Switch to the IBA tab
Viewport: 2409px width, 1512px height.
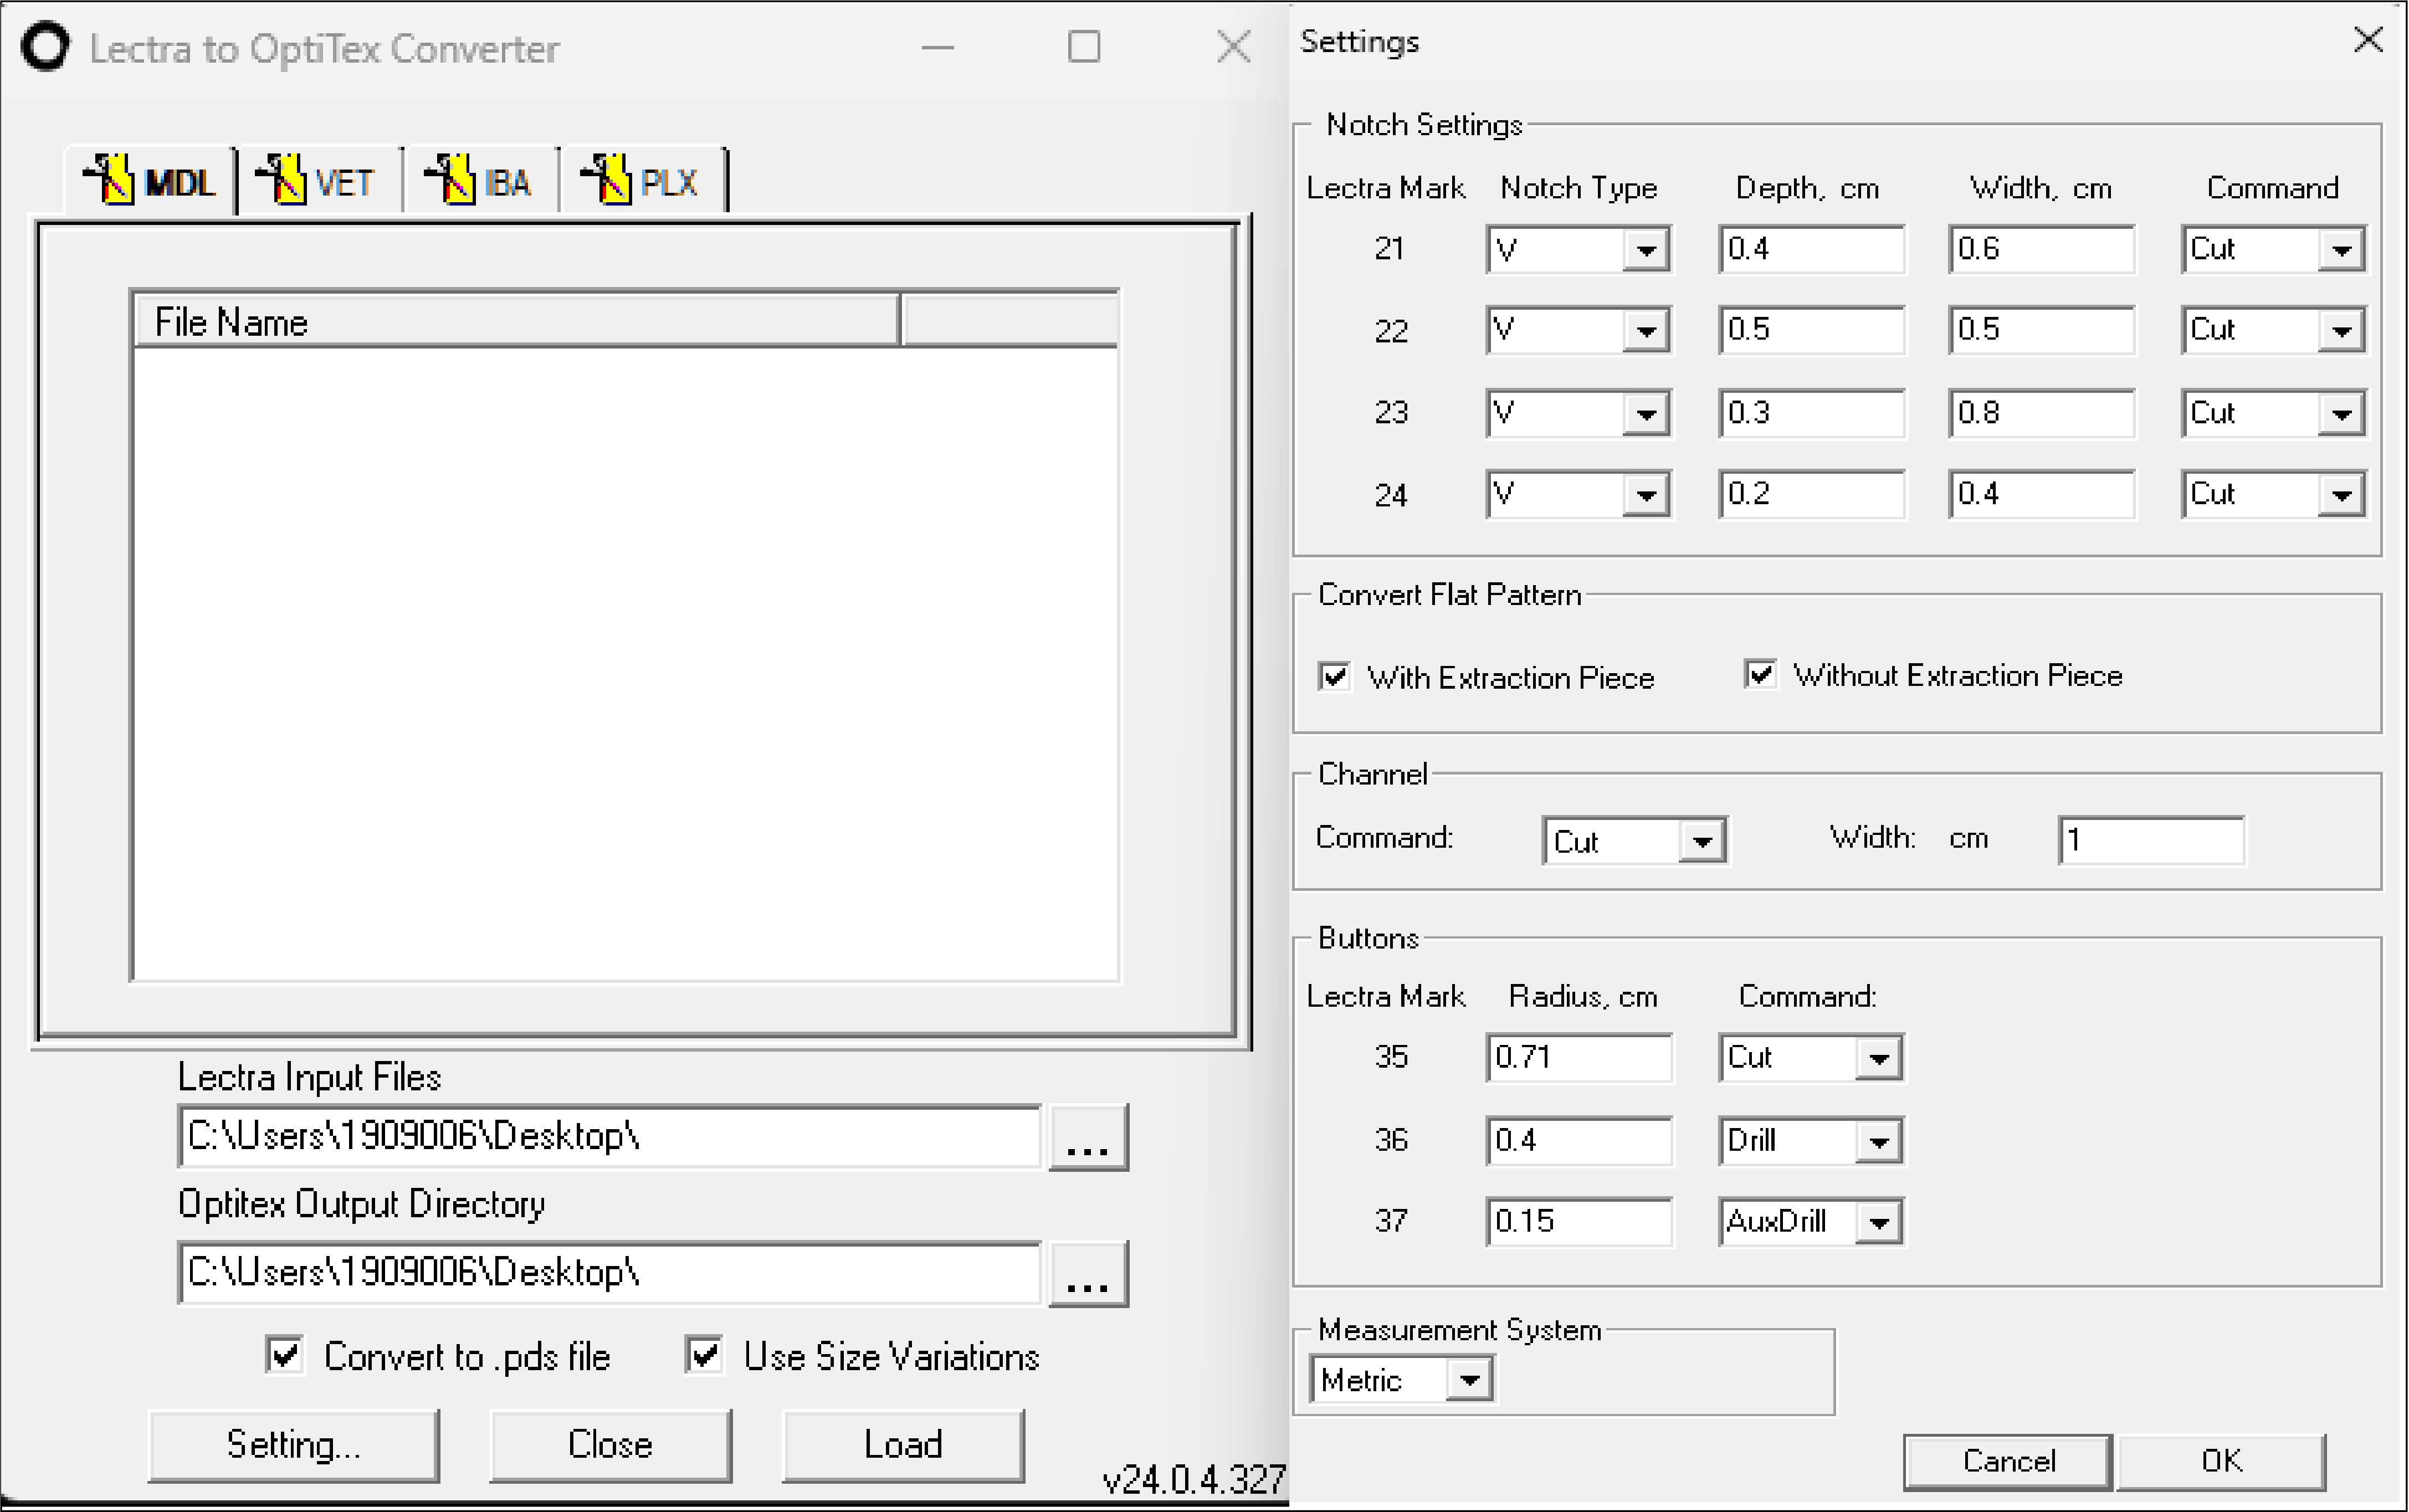(x=481, y=181)
